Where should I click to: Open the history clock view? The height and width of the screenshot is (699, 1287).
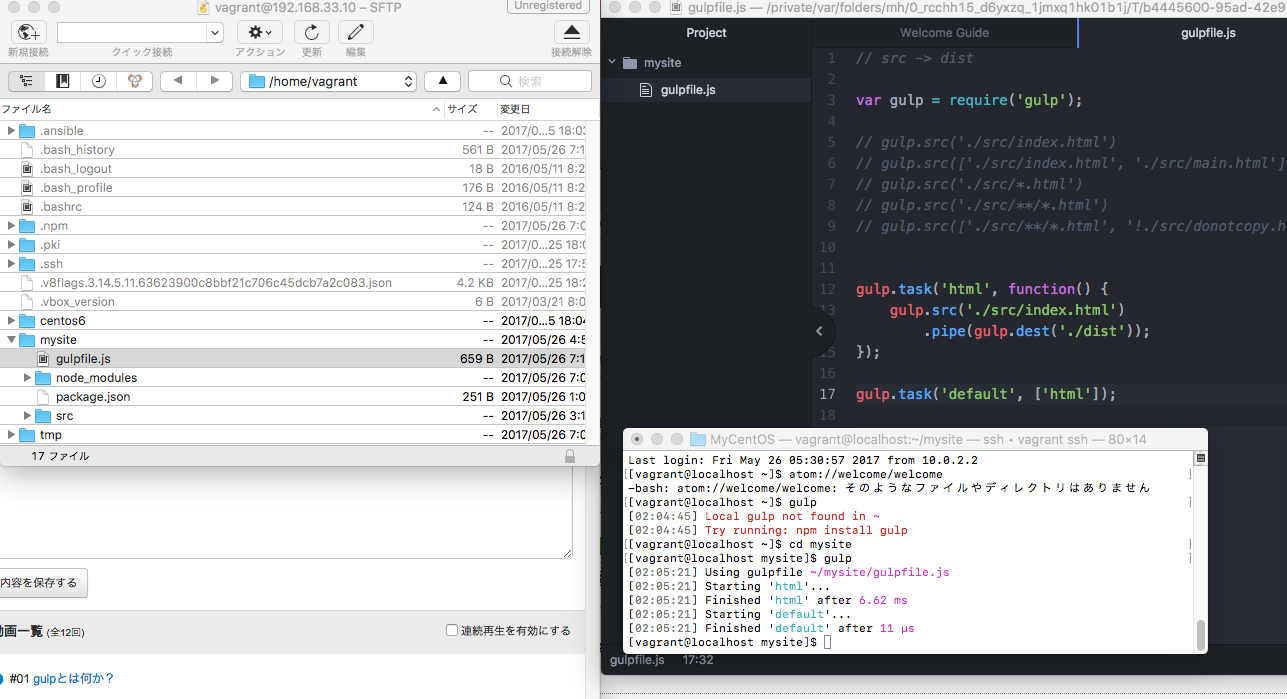98,81
